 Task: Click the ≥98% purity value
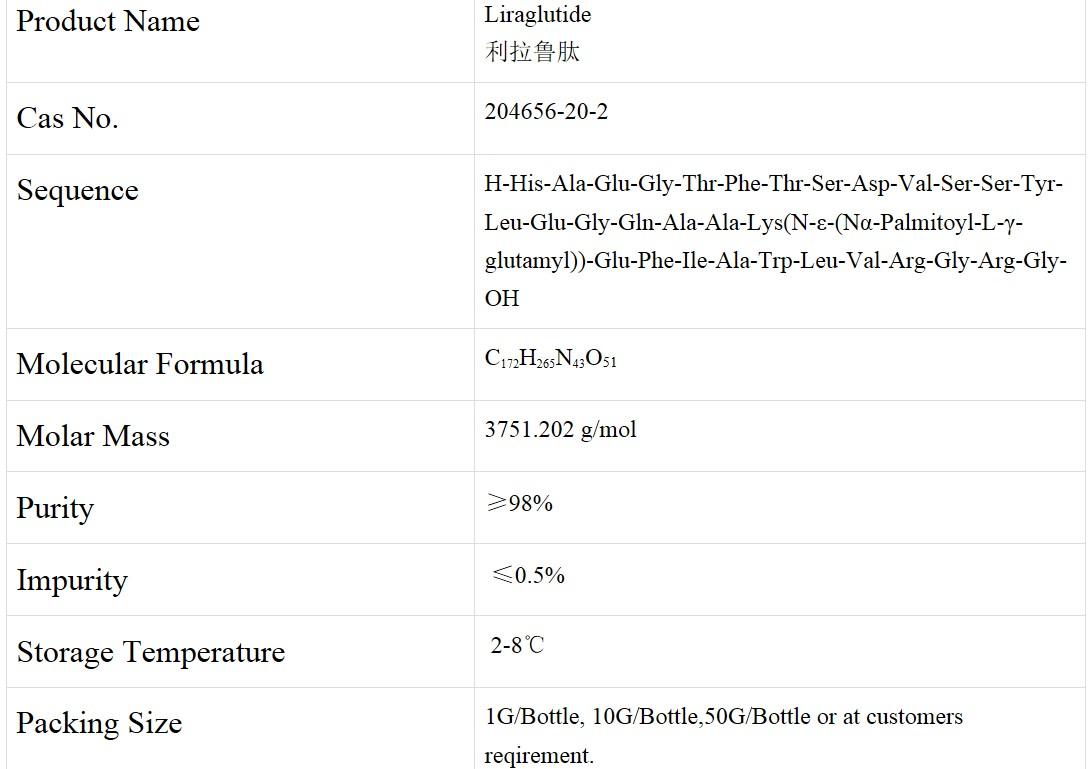click(x=519, y=503)
